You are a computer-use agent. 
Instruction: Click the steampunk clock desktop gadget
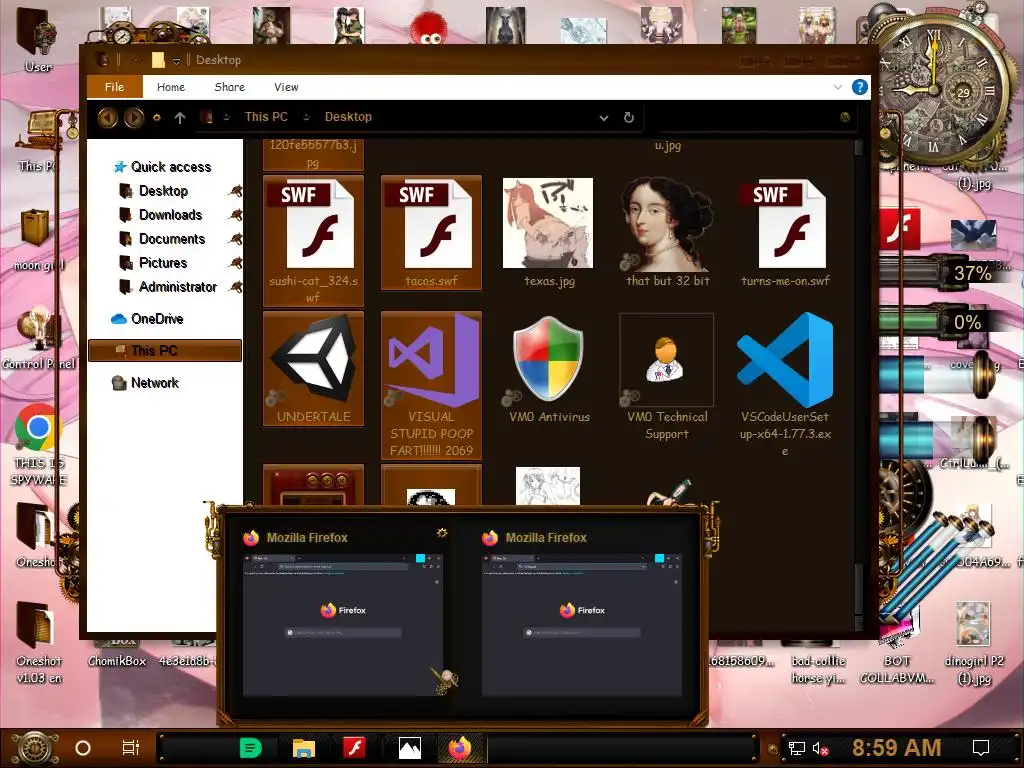(935, 88)
